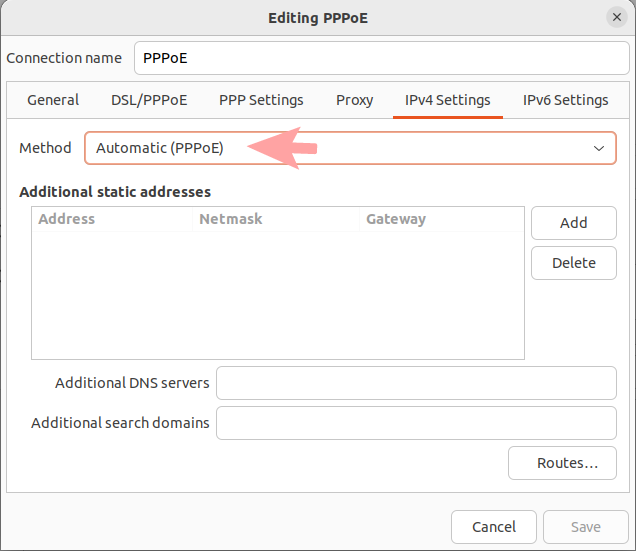This screenshot has height=551, width=636.
Task: Focus the Additional DNS servers field
Action: pyautogui.click(x=416, y=383)
